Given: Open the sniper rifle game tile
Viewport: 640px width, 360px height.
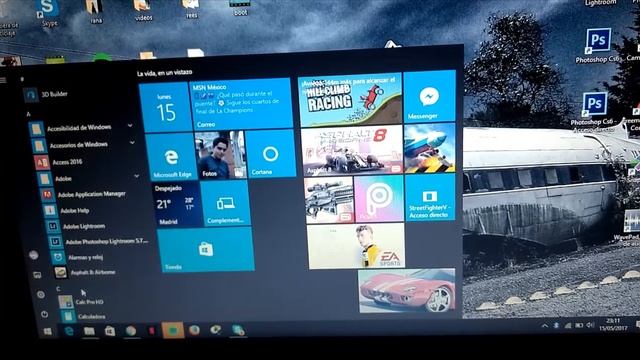Looking at the screenshot, I should coord(329,200).
